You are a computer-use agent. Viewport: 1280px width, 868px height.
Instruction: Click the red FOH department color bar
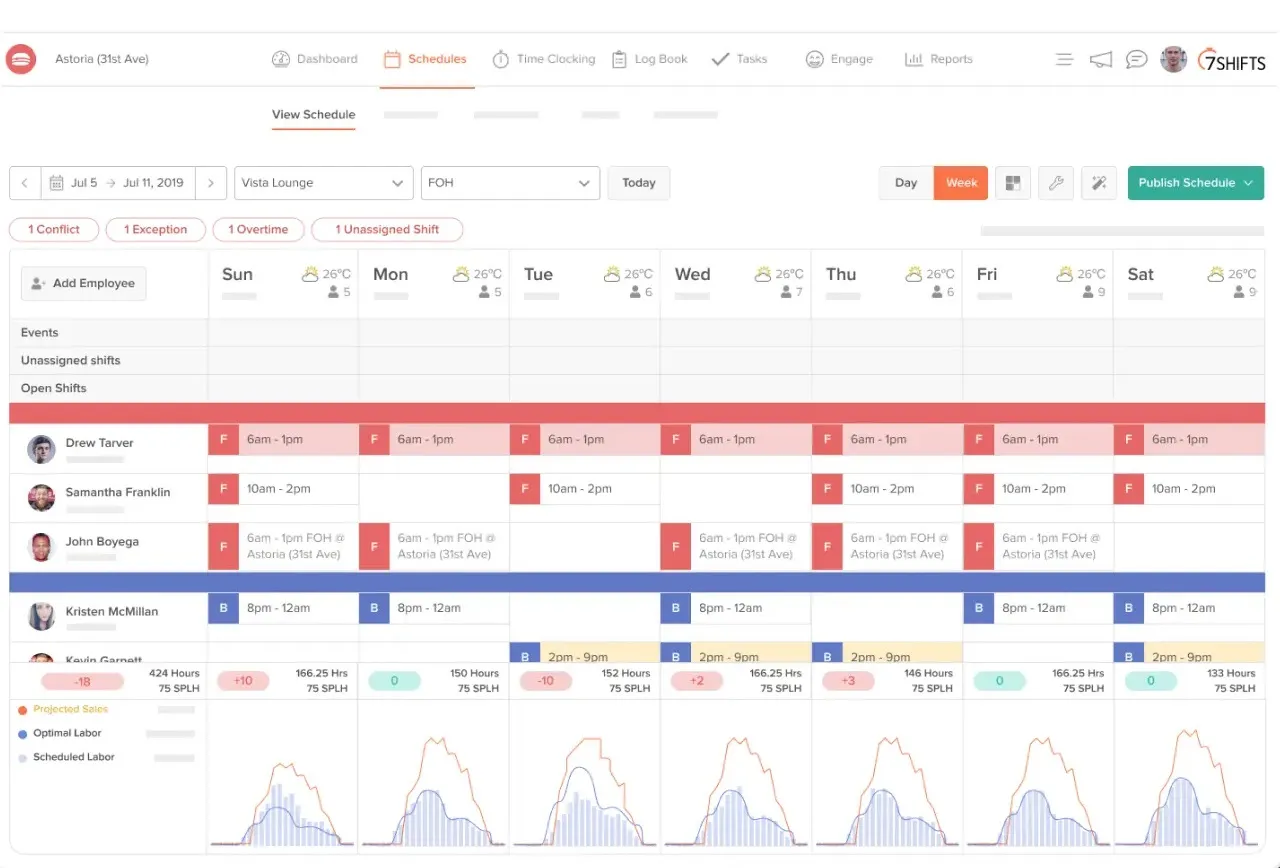tap(637, 413)
